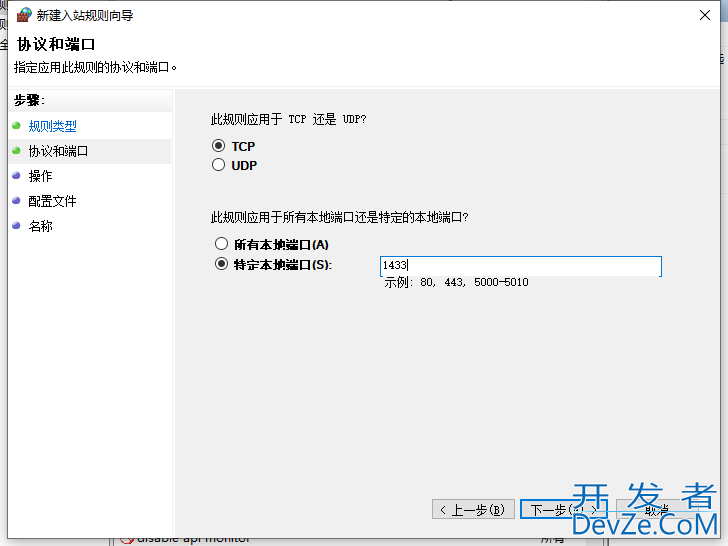Click the description 指定应用此规则的协议和端口

pos(95,67)
